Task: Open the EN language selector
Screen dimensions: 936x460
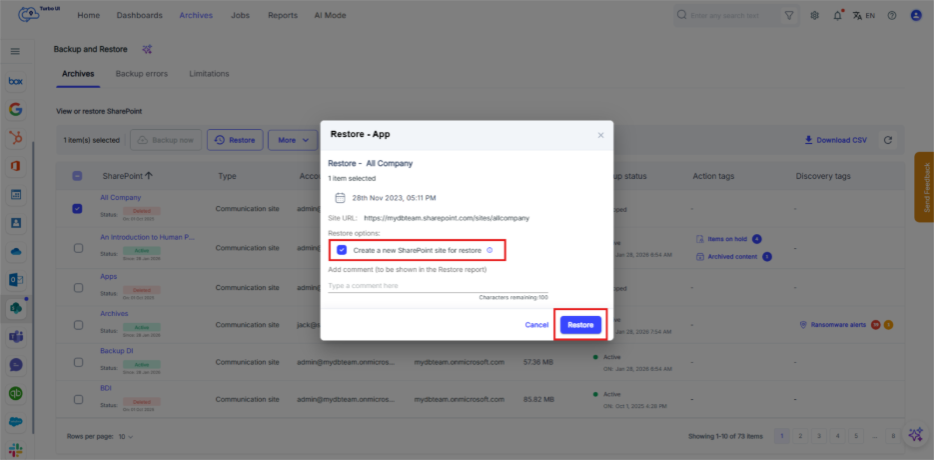Action: (x=864, y=16)
